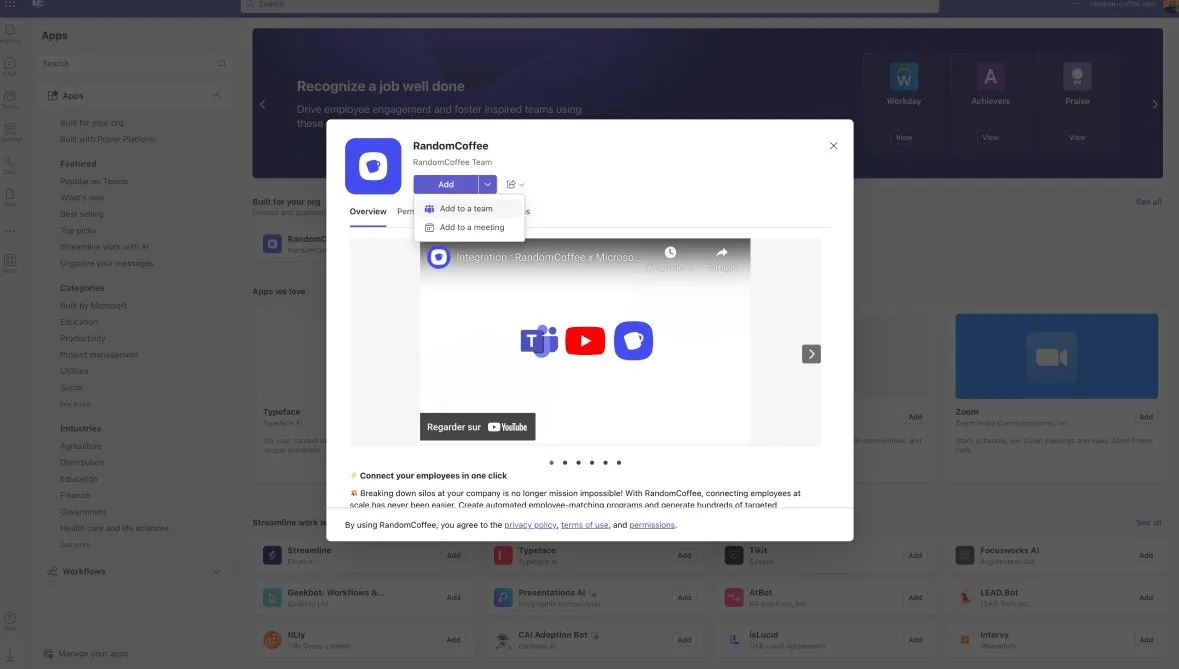Collapse the Apps section chevron
Screen dimensions: 1179x669
coord(217,96)
